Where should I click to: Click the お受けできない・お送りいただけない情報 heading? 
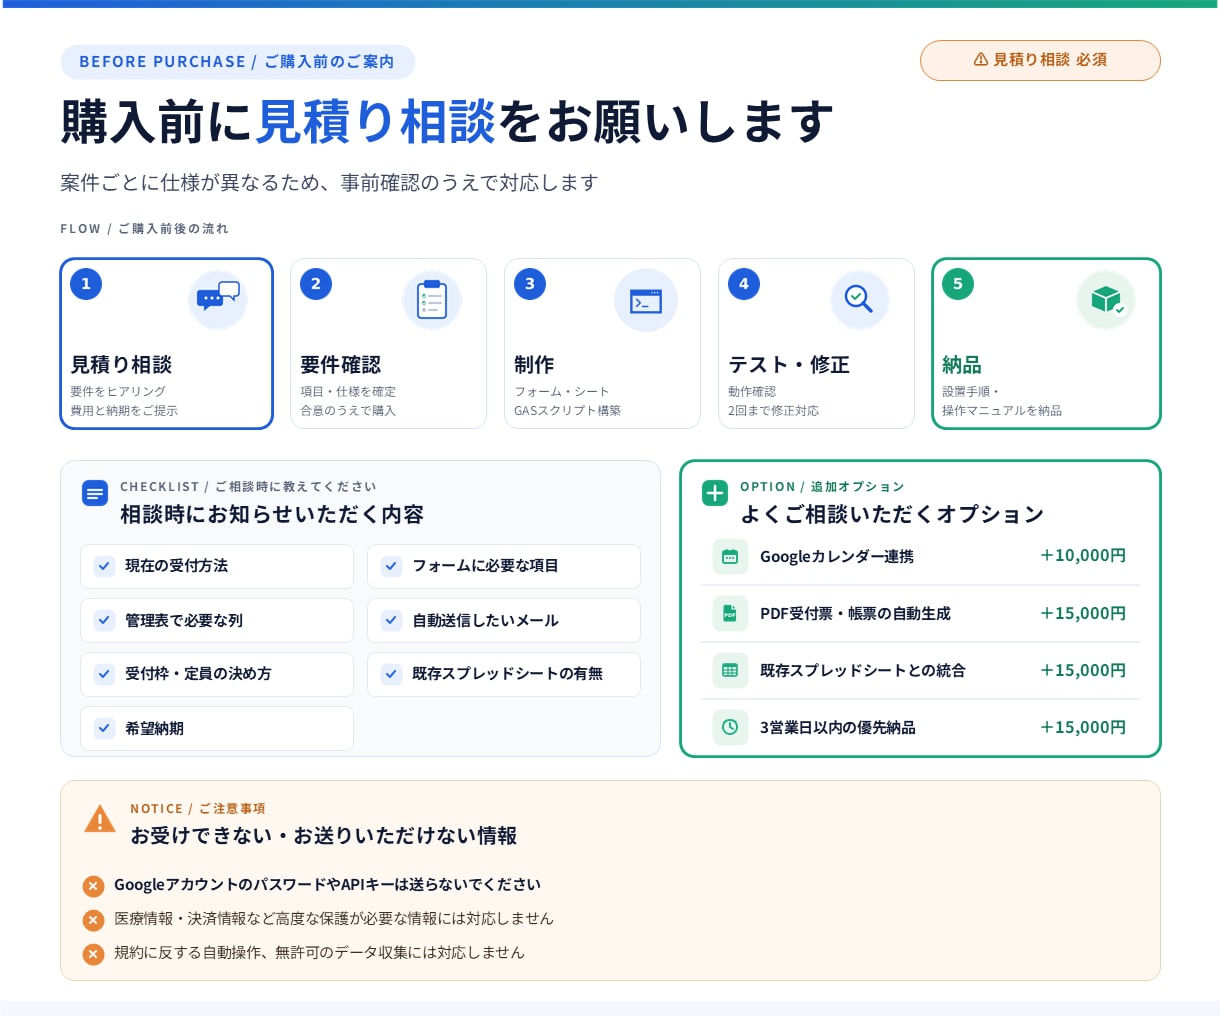click(x=323, y=836)
